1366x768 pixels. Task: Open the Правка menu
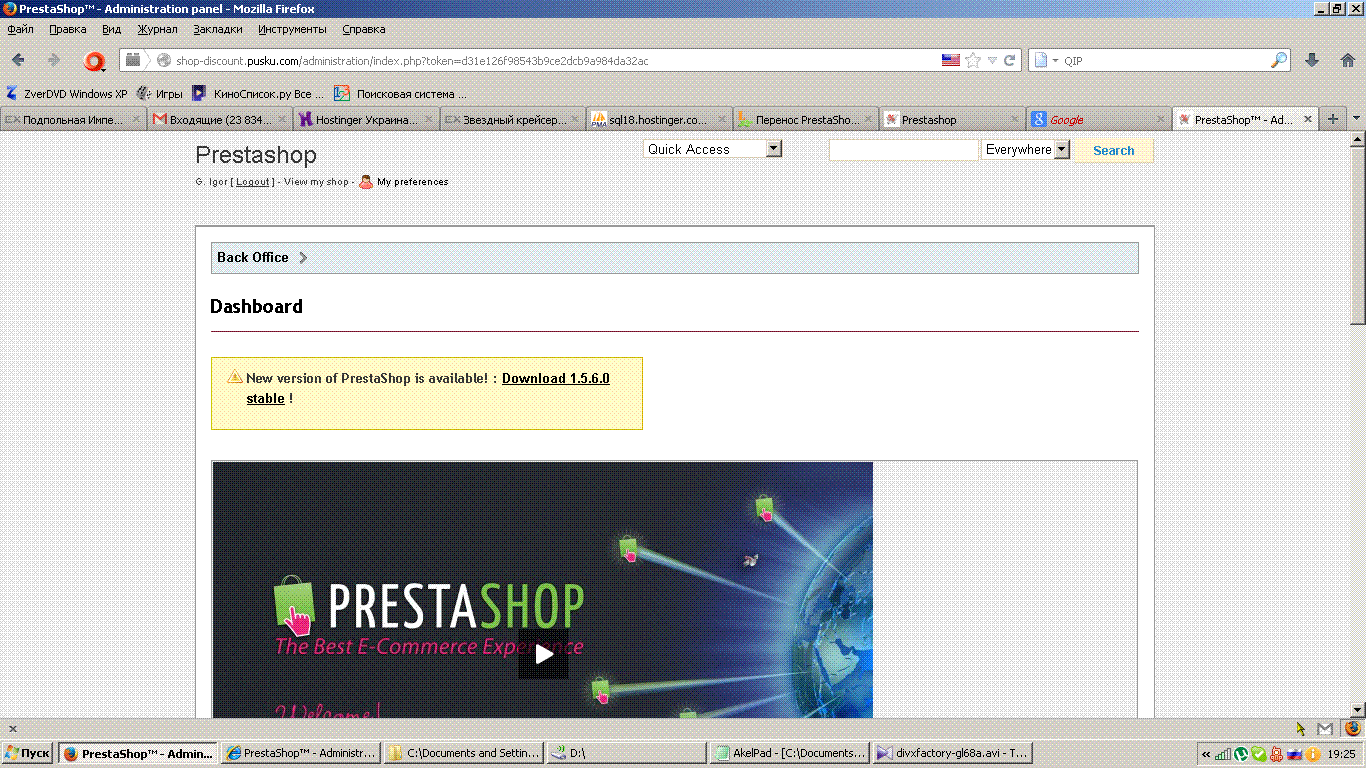coord(68,29)
